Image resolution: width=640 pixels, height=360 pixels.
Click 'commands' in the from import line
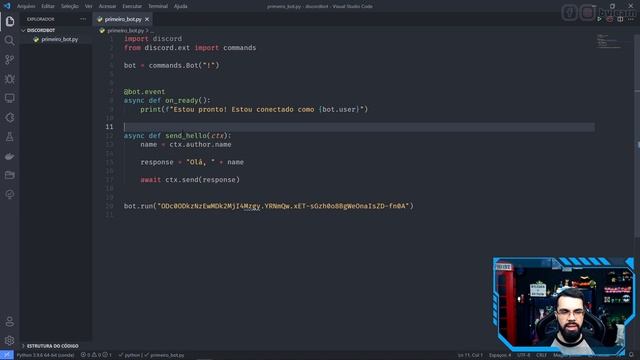(240, 48)
